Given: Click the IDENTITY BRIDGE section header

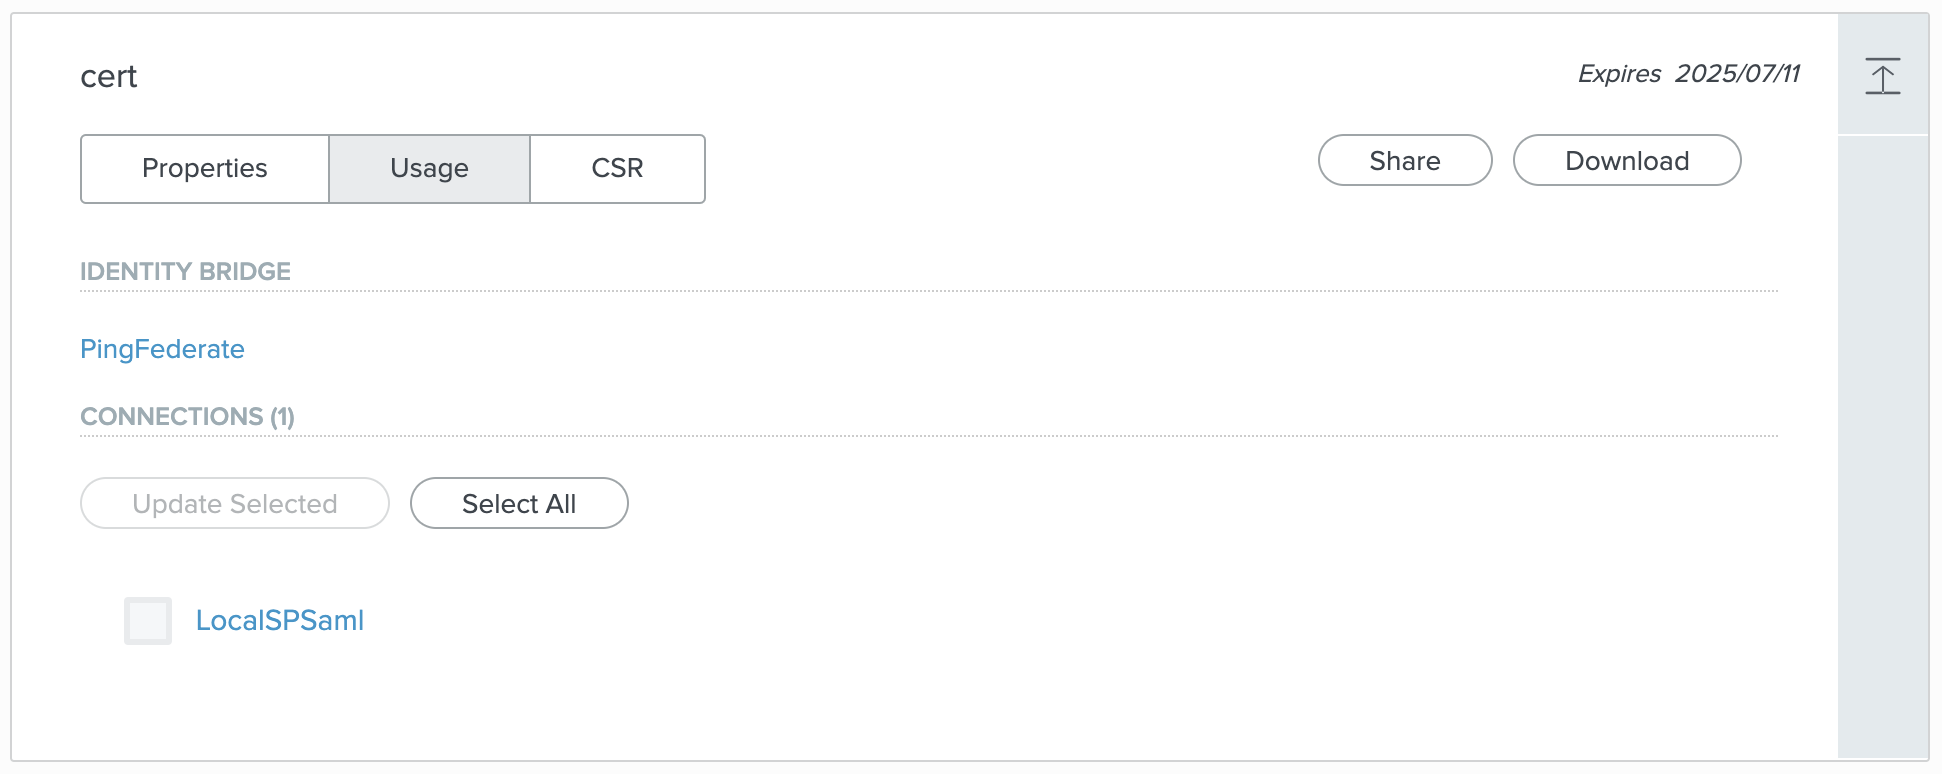Looking at the screenshot, I should tap(186, 270).
